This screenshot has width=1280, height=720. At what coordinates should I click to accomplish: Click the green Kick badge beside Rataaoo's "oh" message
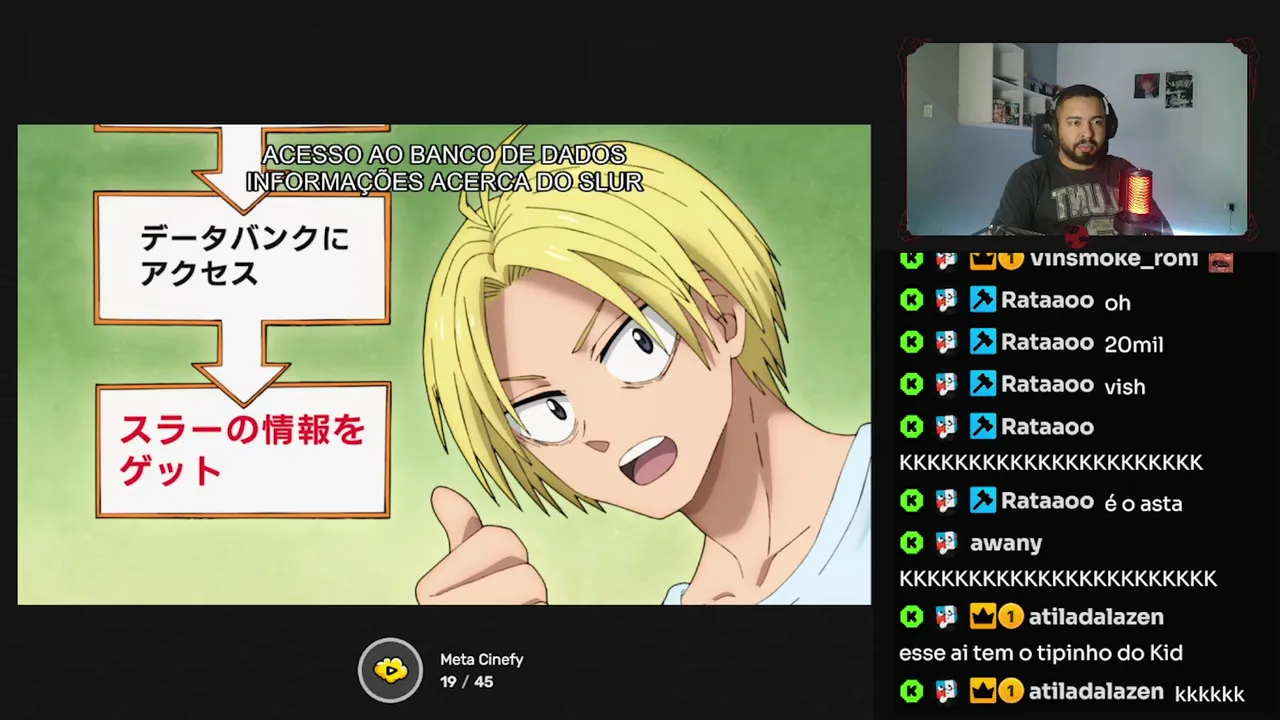[x=911, y=300]
